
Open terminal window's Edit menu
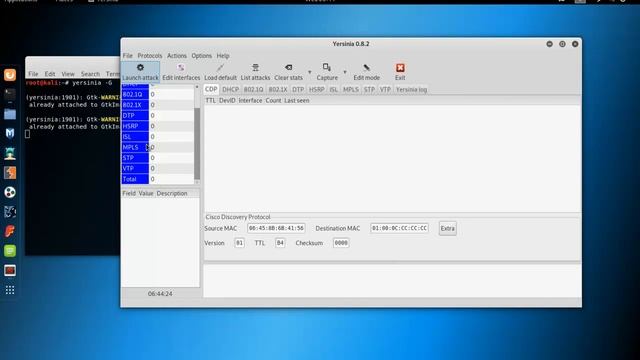(50, 74)
